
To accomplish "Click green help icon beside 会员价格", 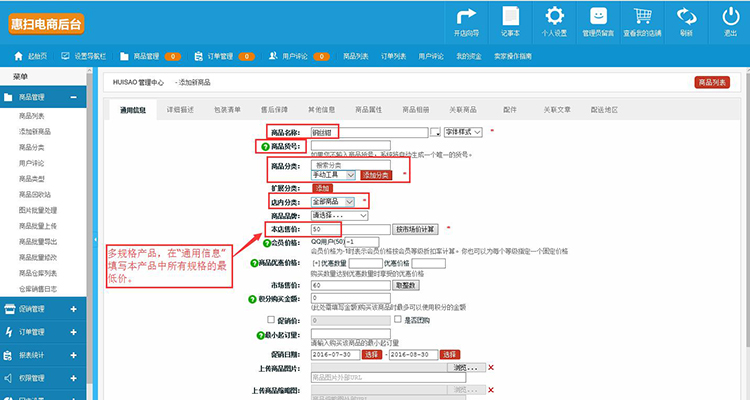I will click(x=267, y=243).
